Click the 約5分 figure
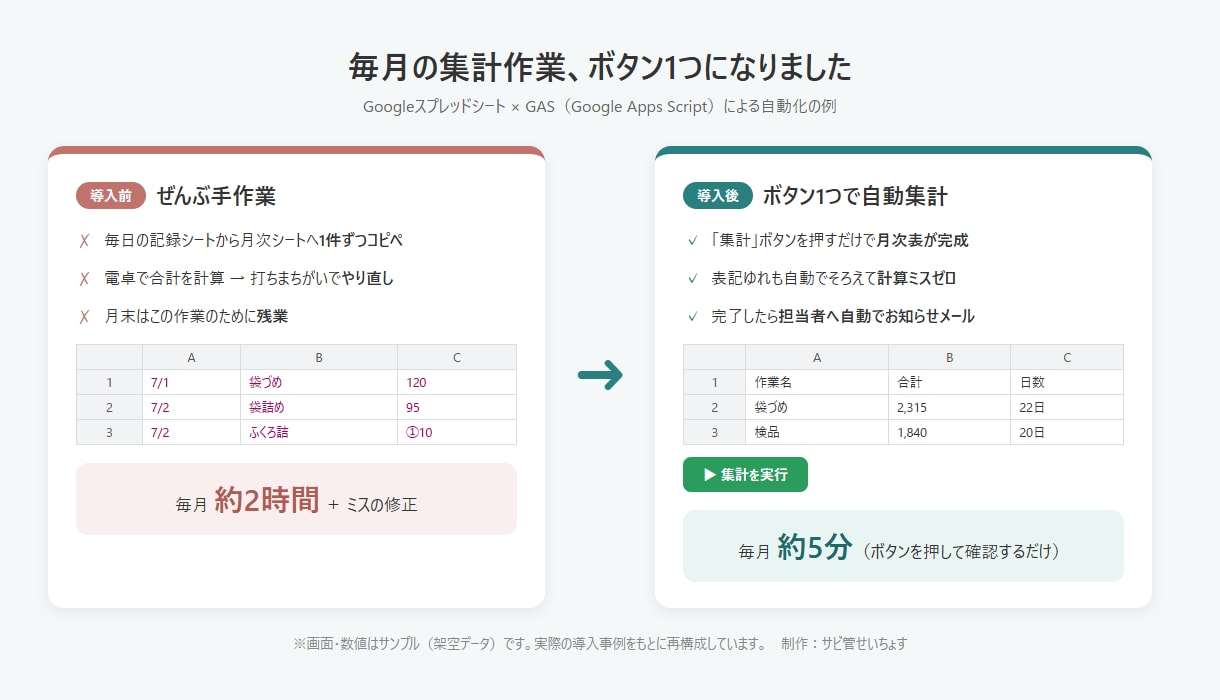This screenshot has width=1220, height=700. 815,547
